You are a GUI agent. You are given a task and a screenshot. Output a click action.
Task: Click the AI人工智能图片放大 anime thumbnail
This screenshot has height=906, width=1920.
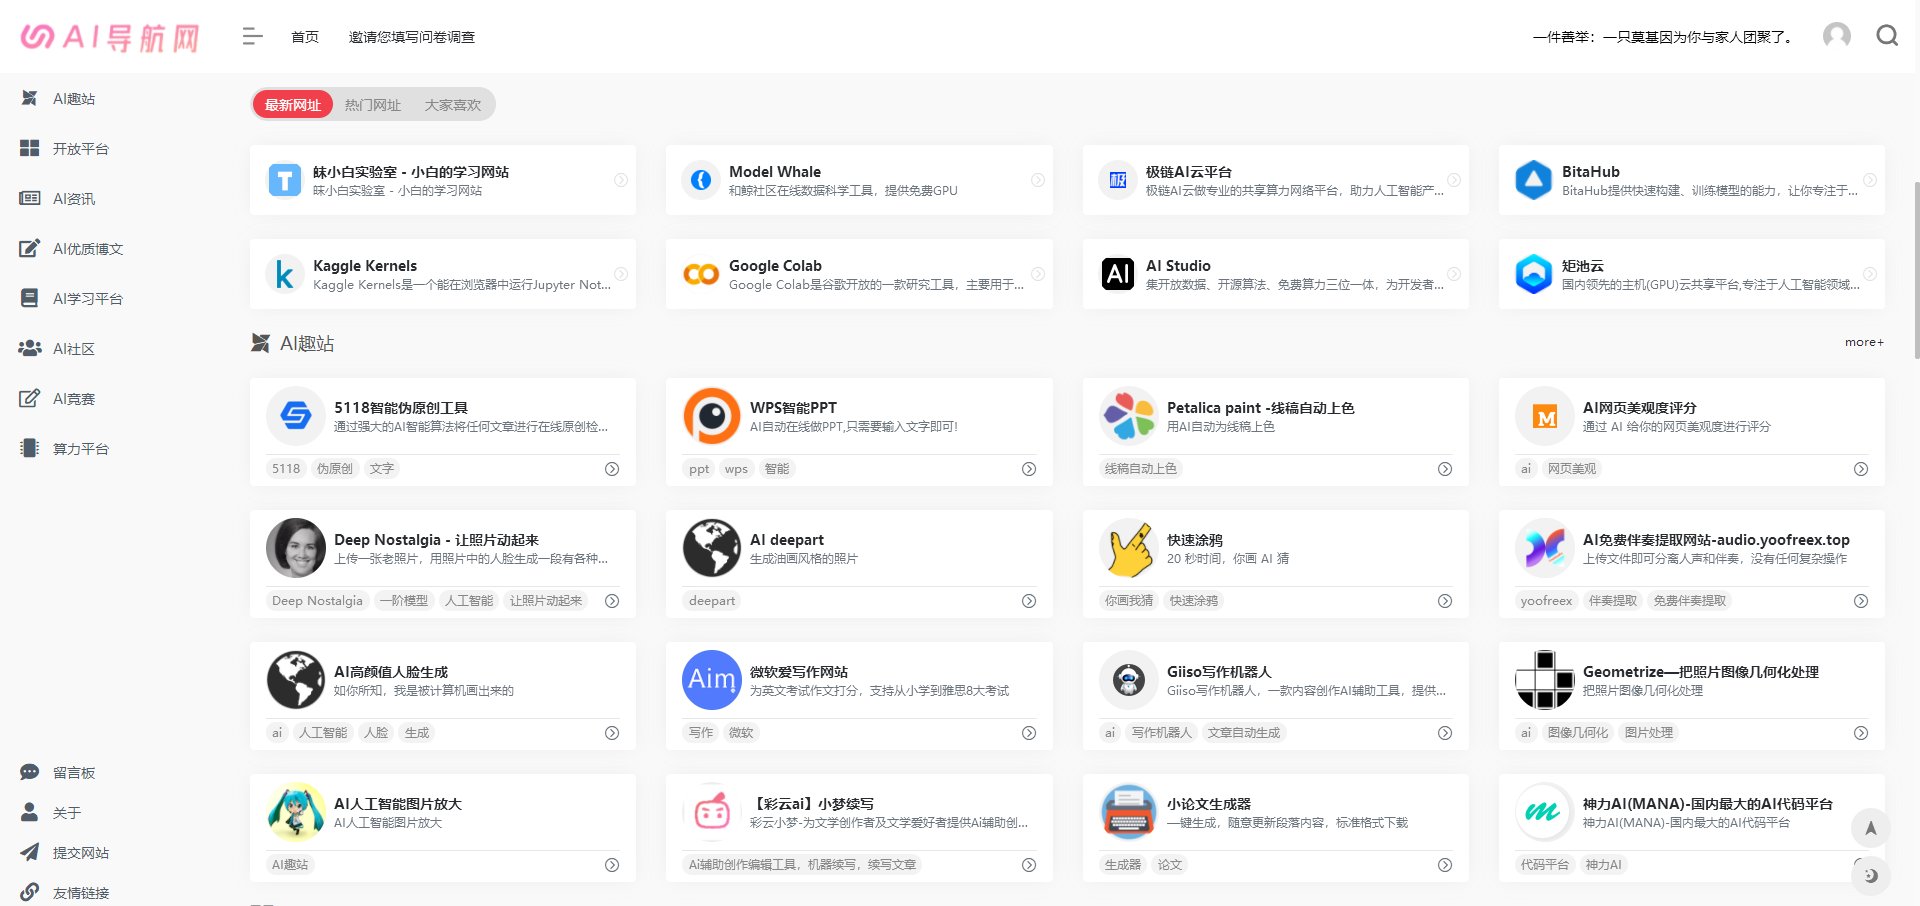click(x=296, y=812)
